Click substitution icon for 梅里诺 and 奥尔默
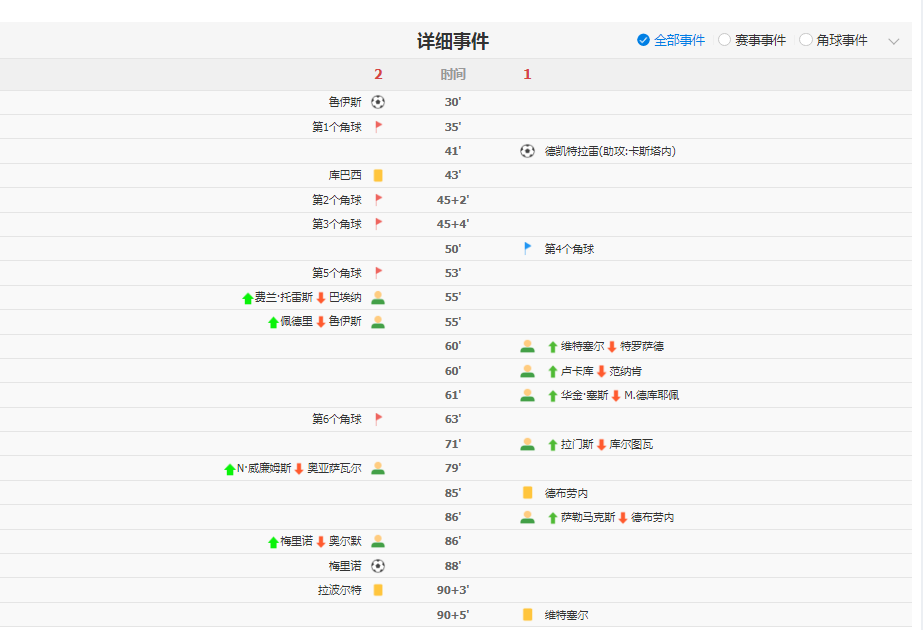This screenshot has height=630, width=923. tap(378, 541)
